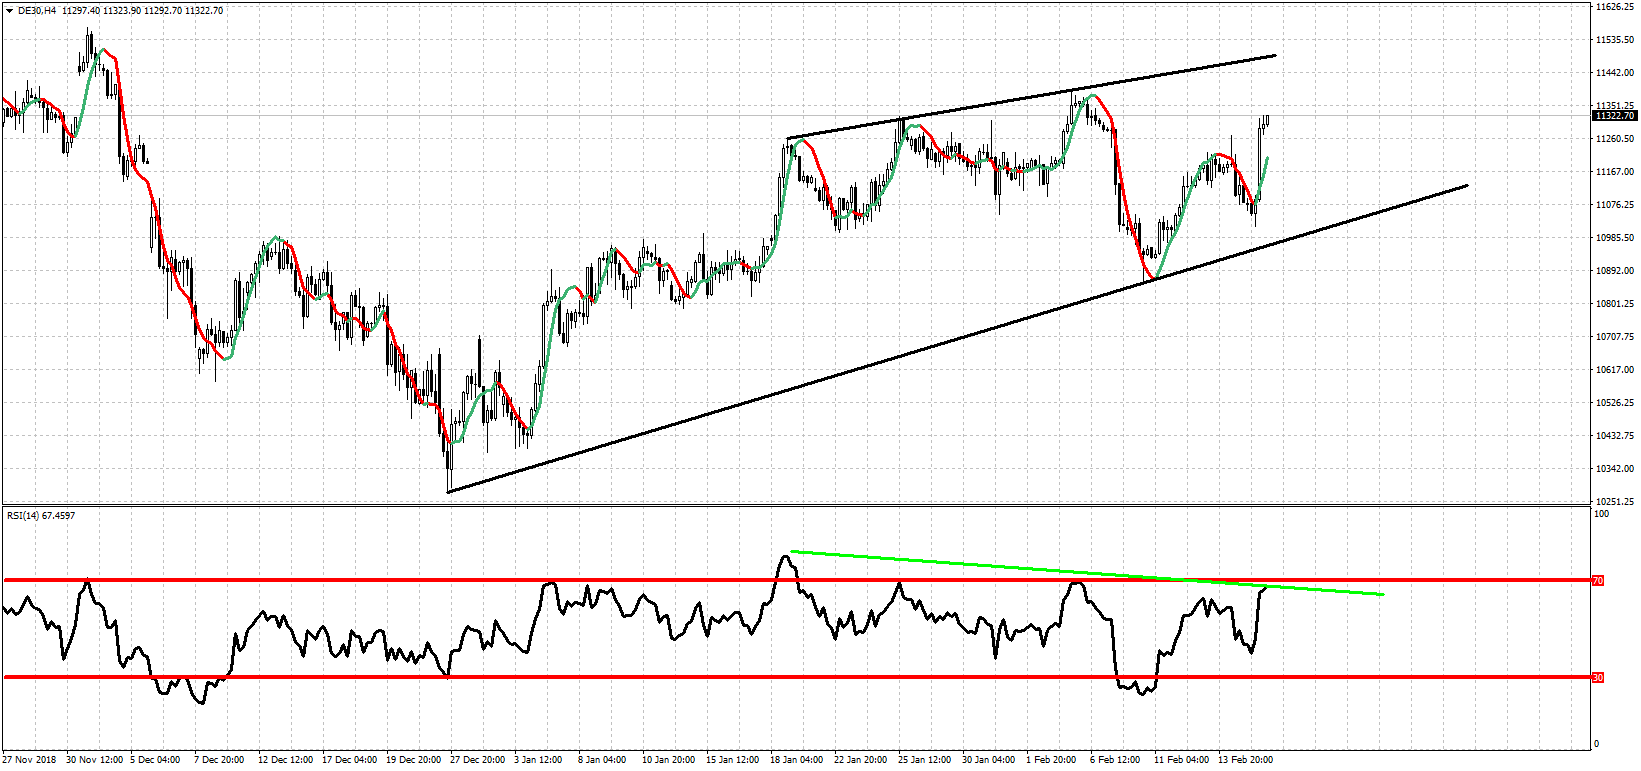Click price level 10432.75 on the axis

pos(1615,436)
